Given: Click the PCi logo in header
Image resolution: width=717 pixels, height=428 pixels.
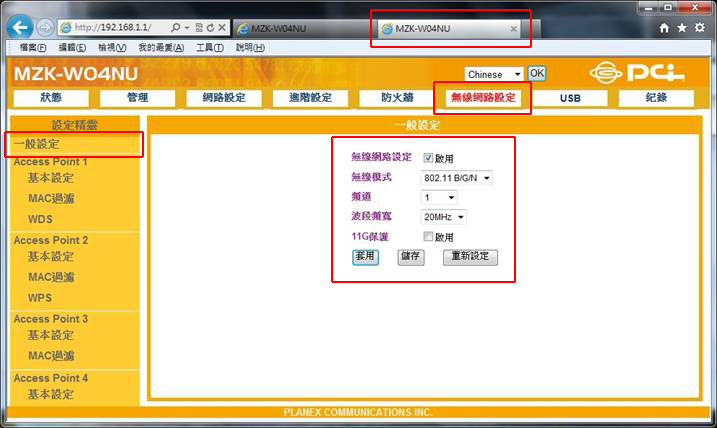Looking at the screenshot, I should pyautogui.click(x=637, y=73).
